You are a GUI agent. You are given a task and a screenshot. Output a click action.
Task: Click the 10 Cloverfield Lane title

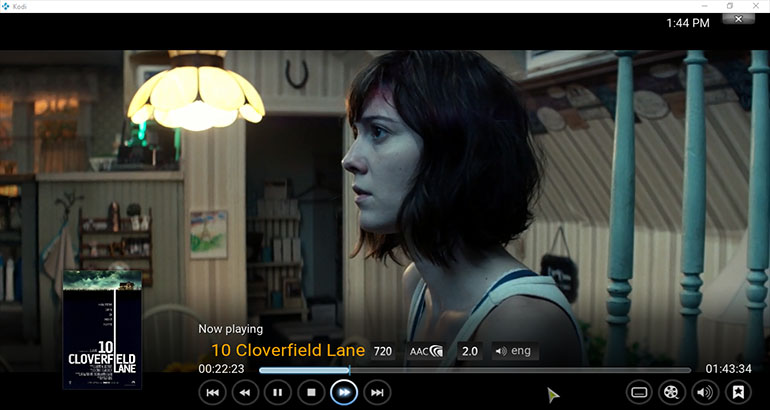288,351
